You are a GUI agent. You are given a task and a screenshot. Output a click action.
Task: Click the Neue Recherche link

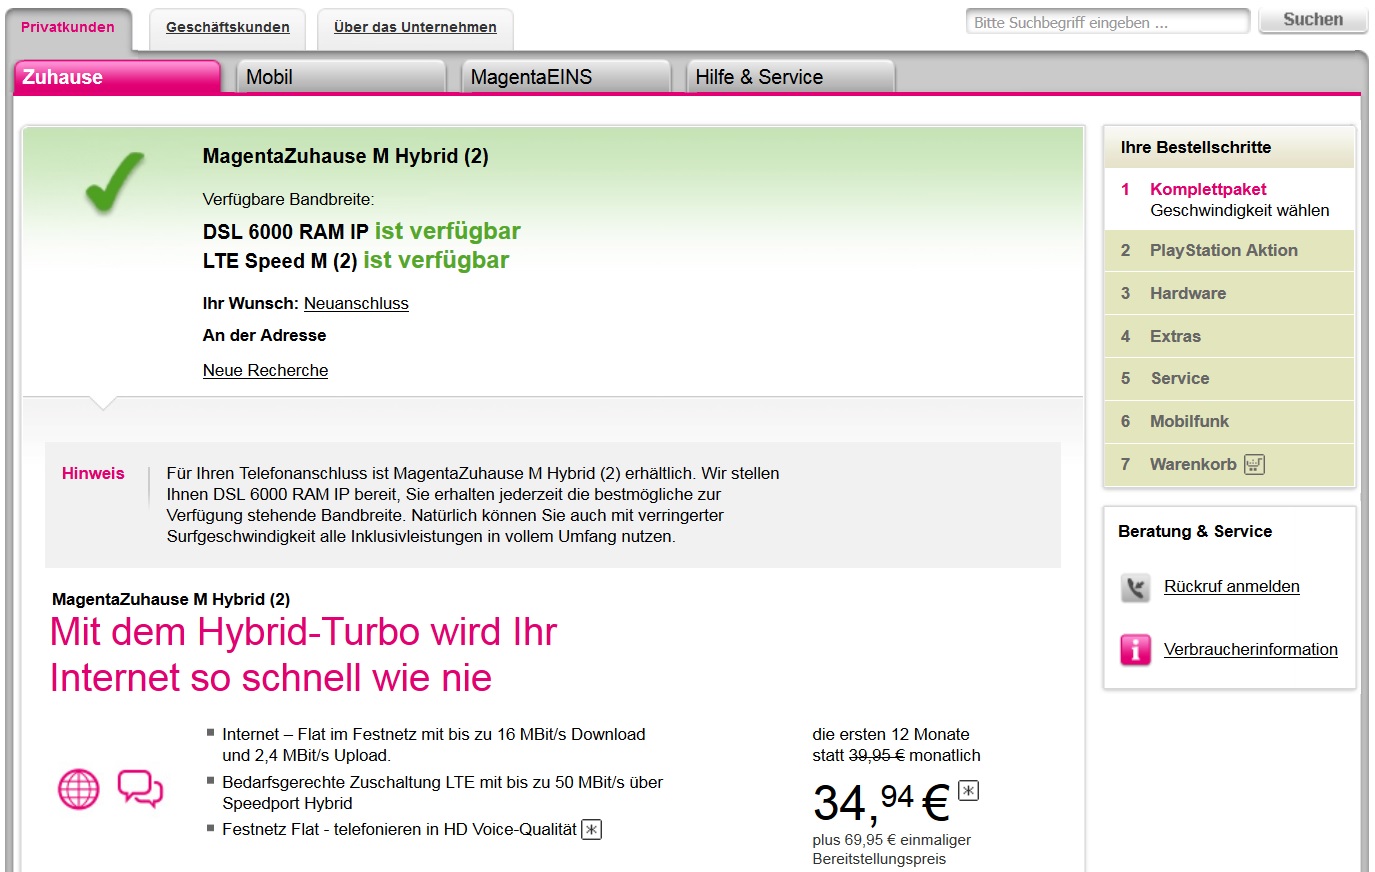coord(265,371)
